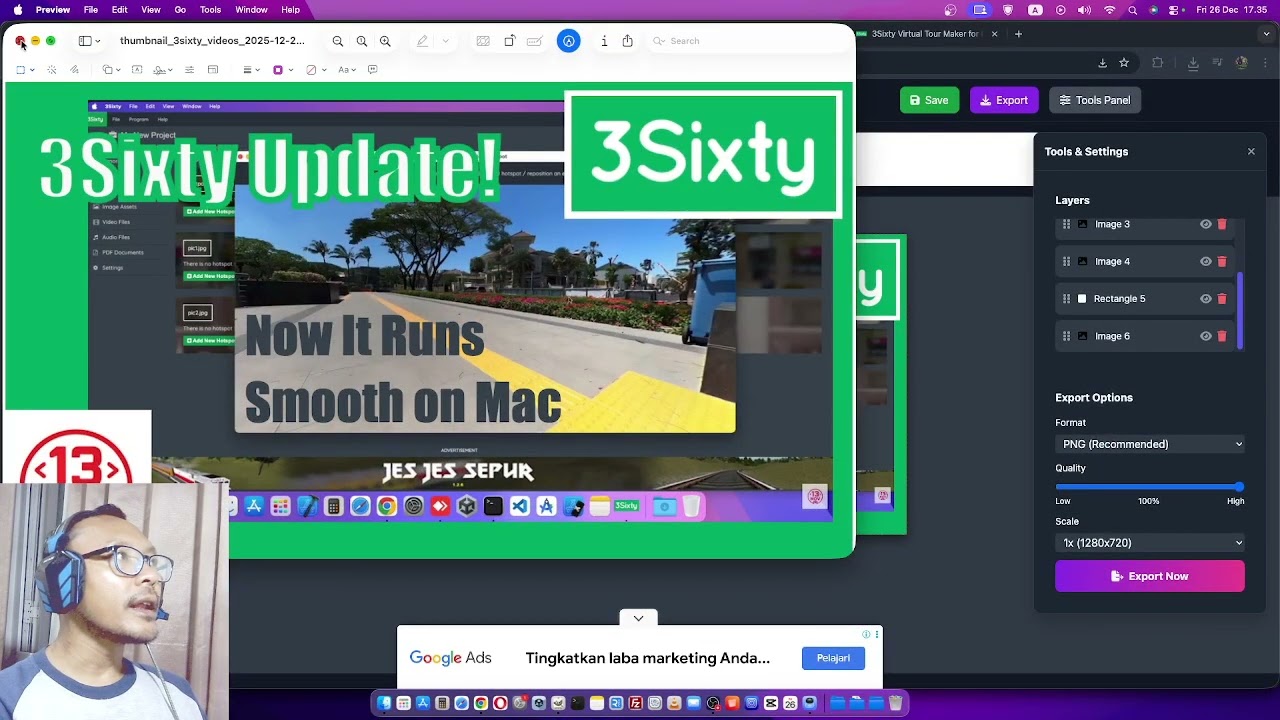Hide the Image 6 layer
Viewport: 1280px width, 720px height.
pos(1205,336)
